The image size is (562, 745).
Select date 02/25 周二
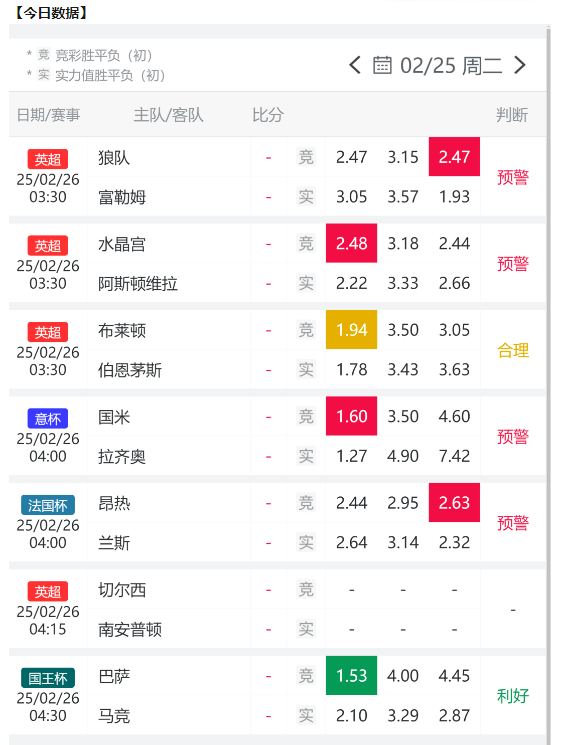(x=451, y=66)
